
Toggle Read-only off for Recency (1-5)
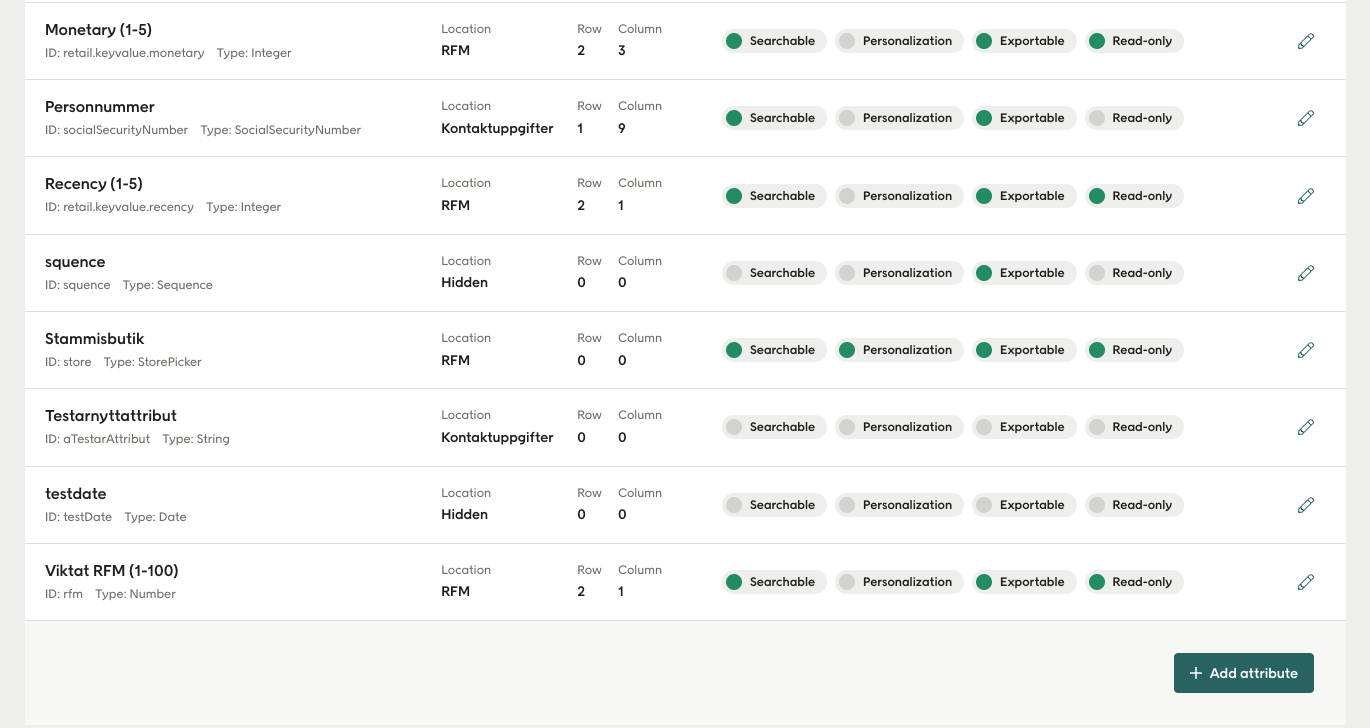click(1134, 196)
